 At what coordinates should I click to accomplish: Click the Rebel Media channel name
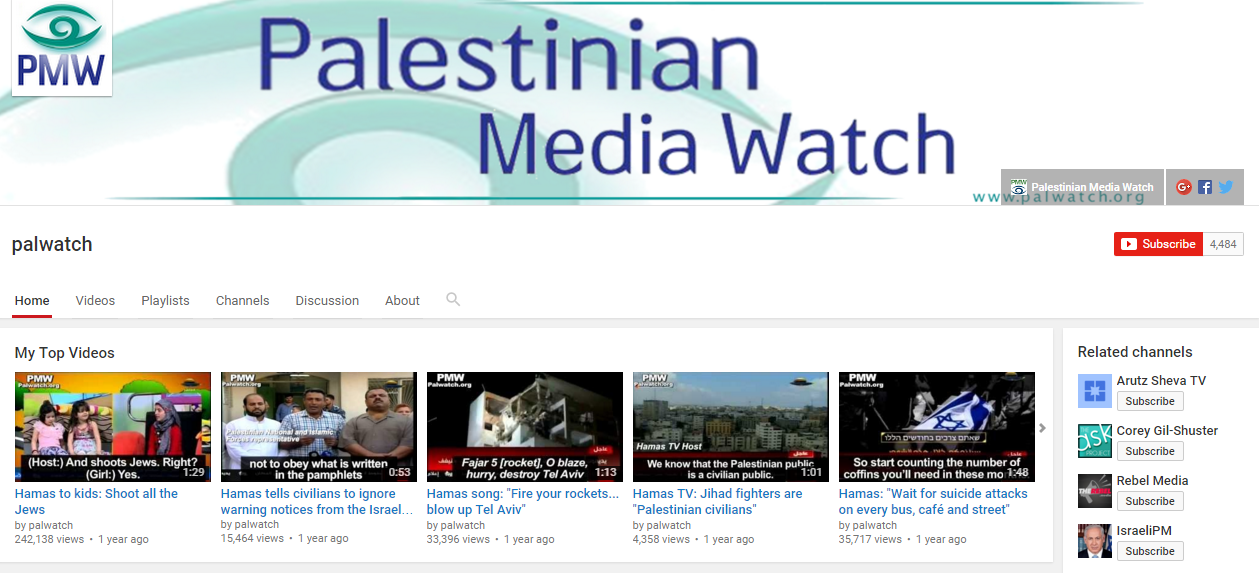tap(1153, 481)
